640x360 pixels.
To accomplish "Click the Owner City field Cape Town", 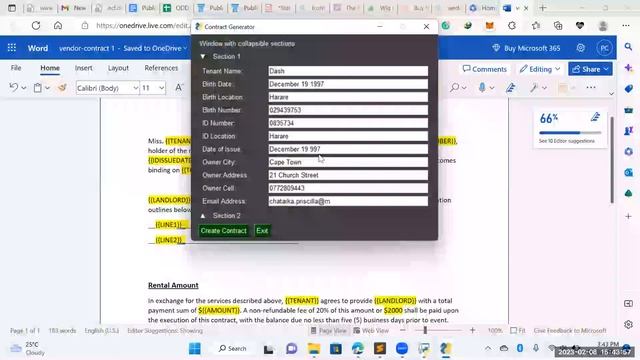I will click(348, 162).
